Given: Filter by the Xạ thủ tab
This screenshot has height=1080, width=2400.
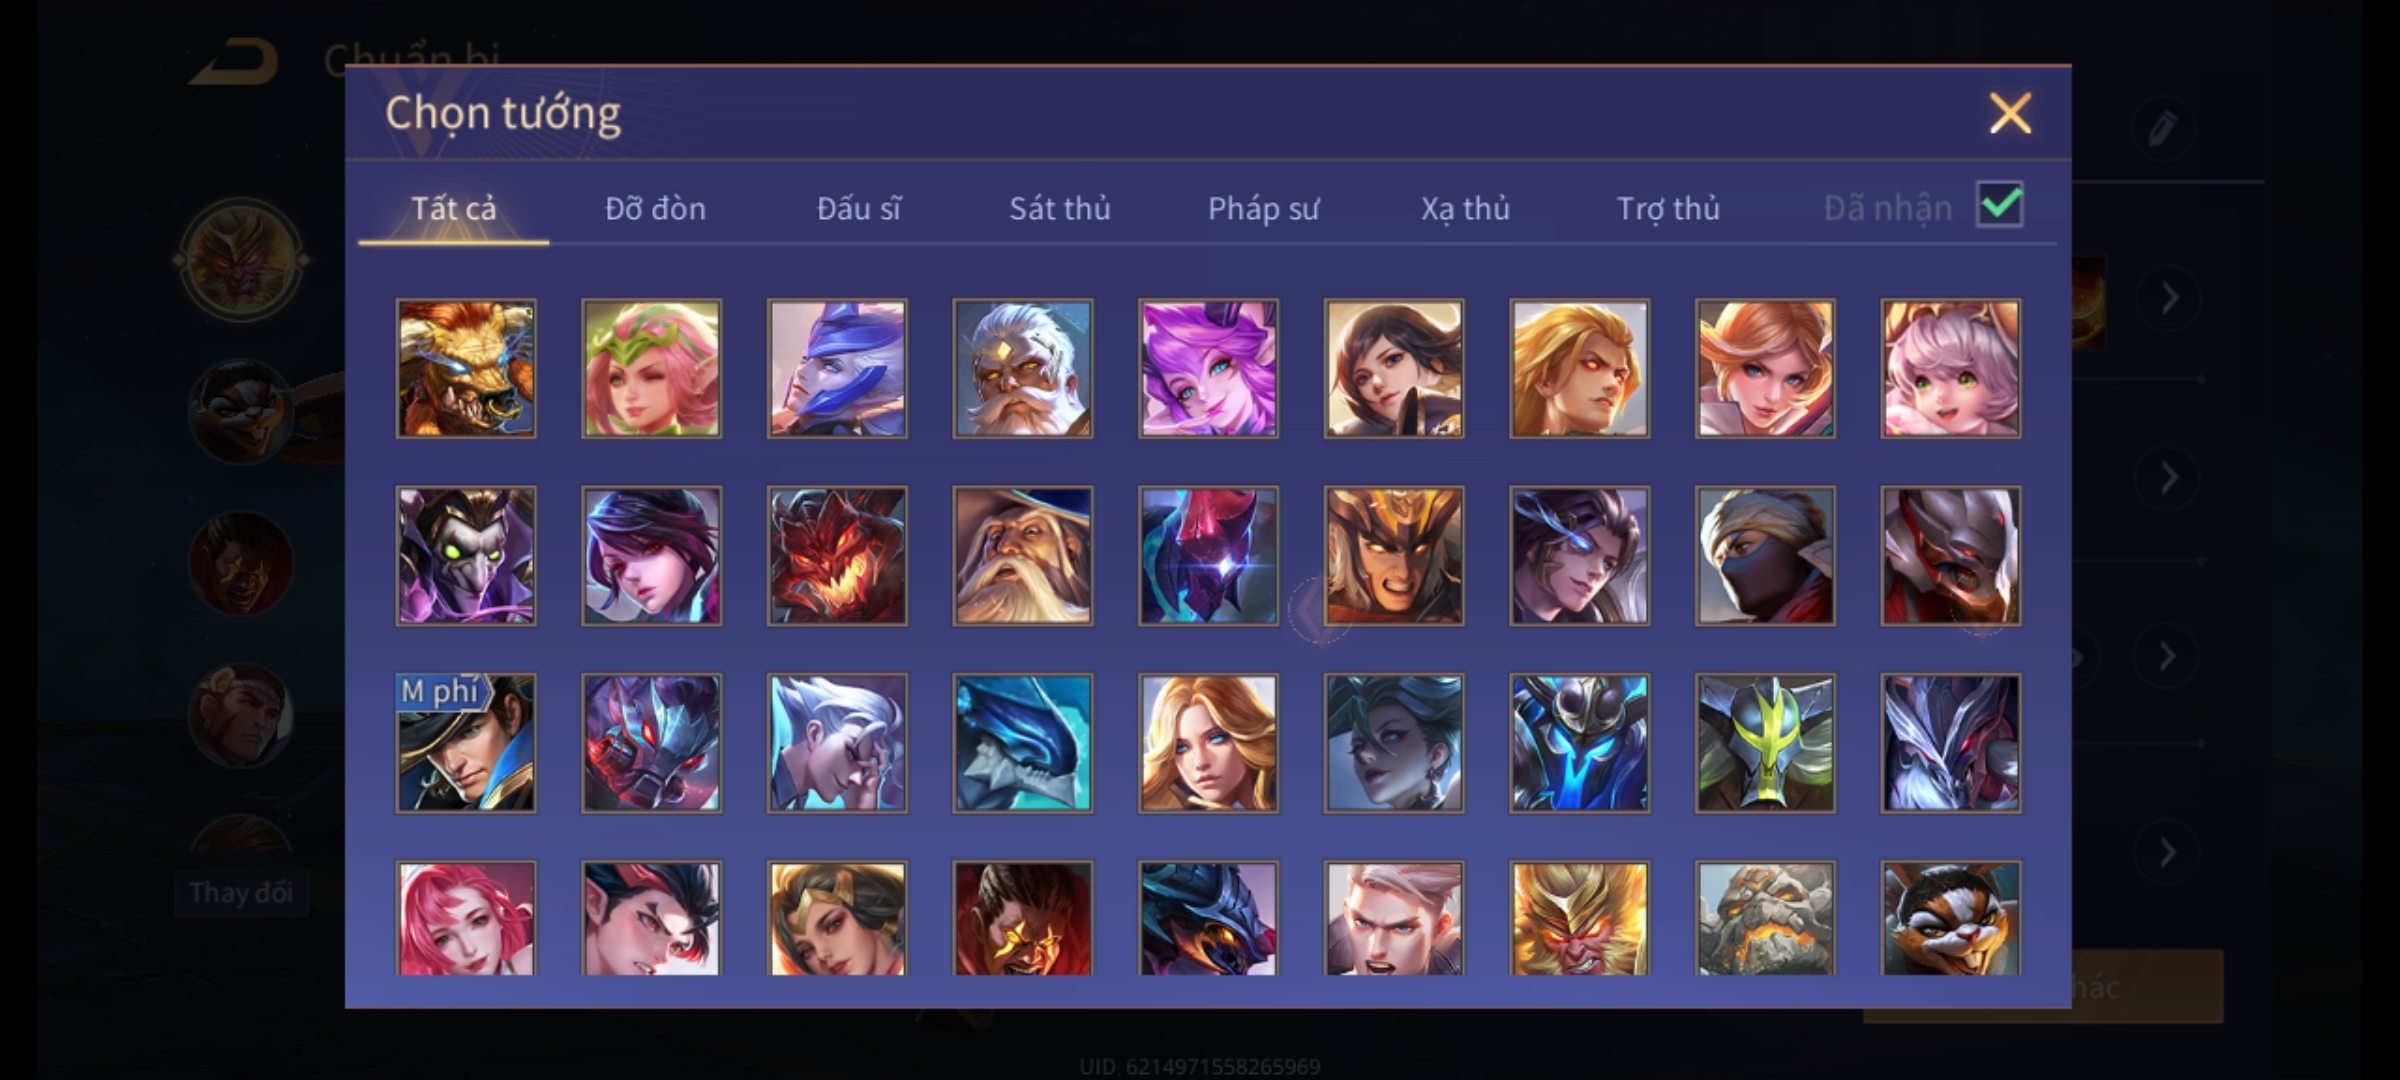Looking at the screenshot, I should [1465, 208].
